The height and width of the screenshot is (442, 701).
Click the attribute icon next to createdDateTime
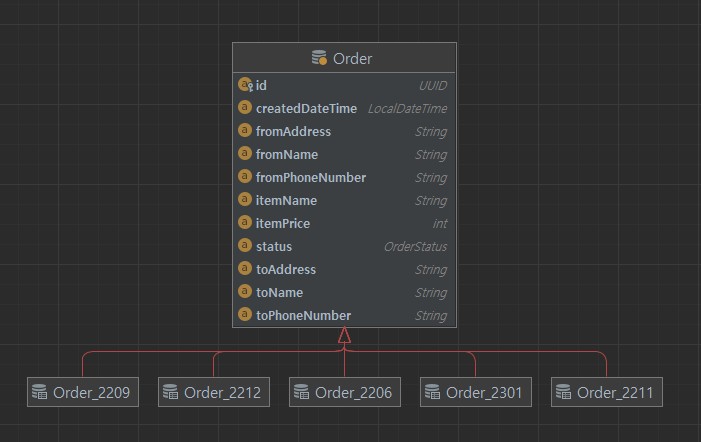pos(245,108)
